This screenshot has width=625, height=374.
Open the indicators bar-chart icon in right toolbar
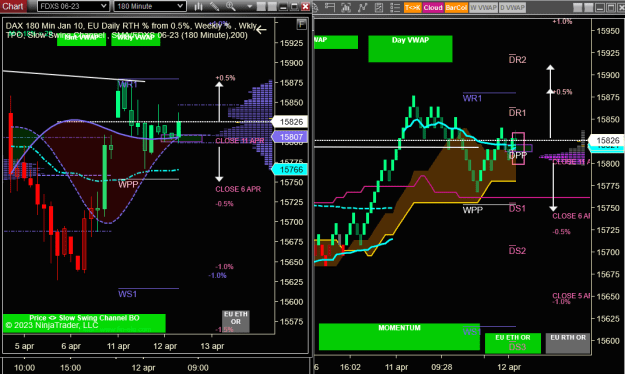click(346, 7)
